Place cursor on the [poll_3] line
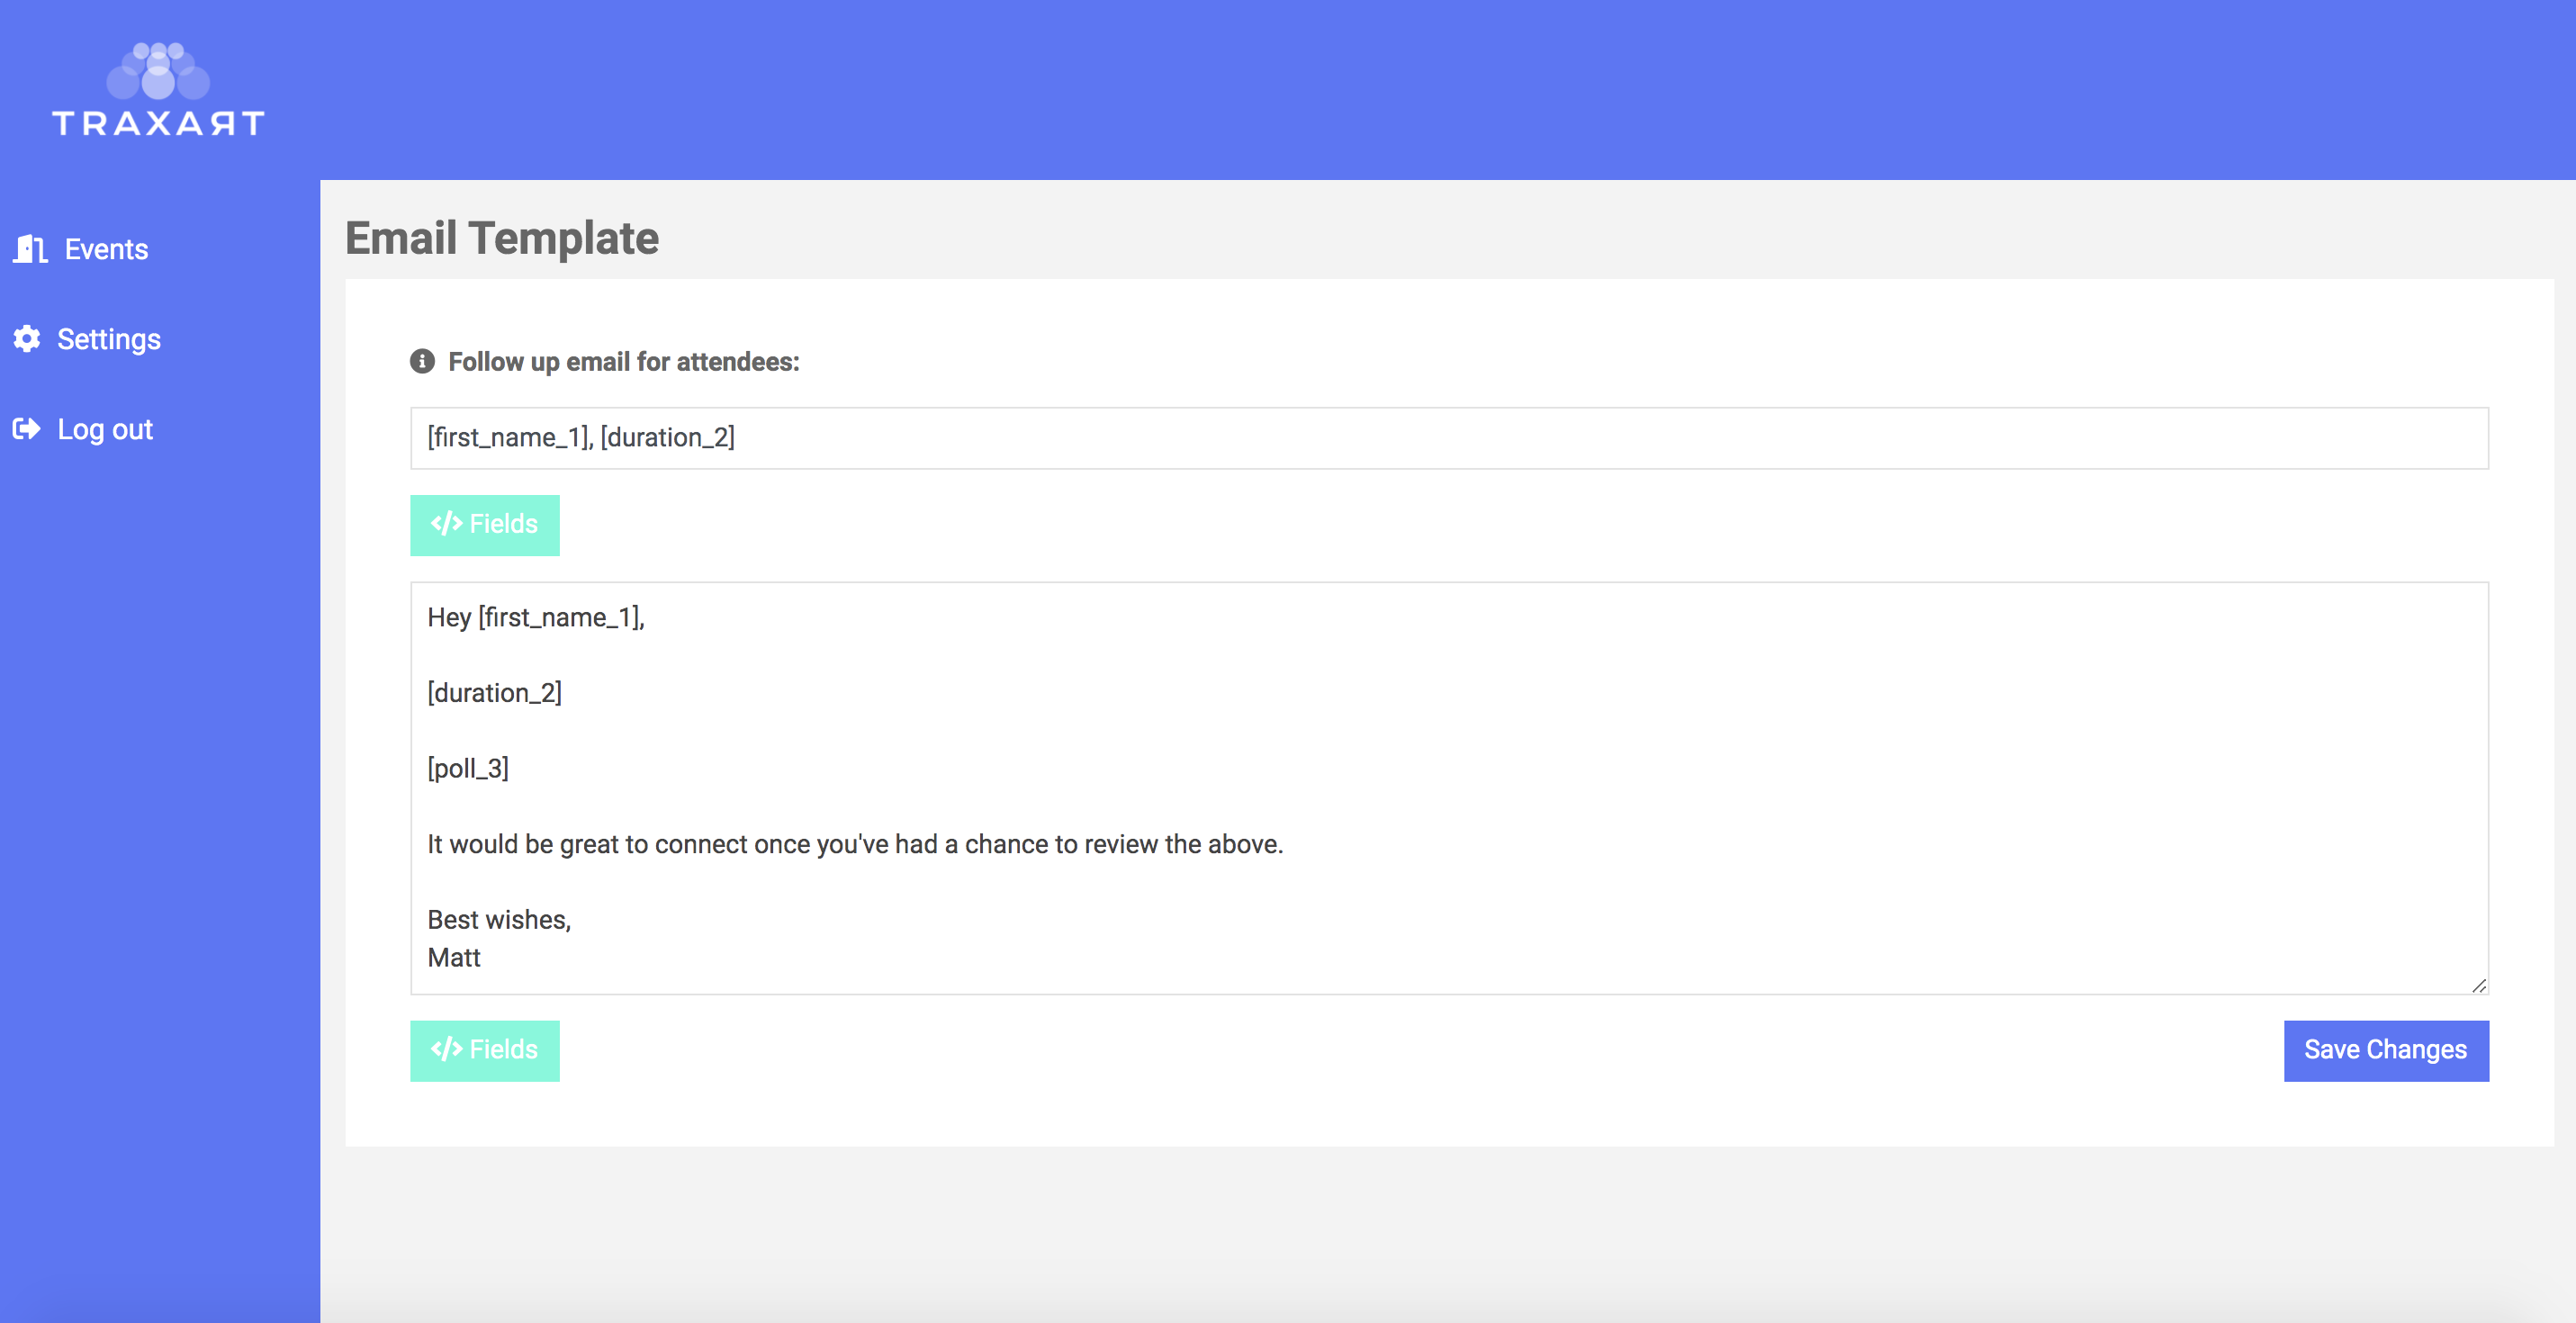Screen dimensions: 2576x1323 pyautogui.click(x=468, y=768)
